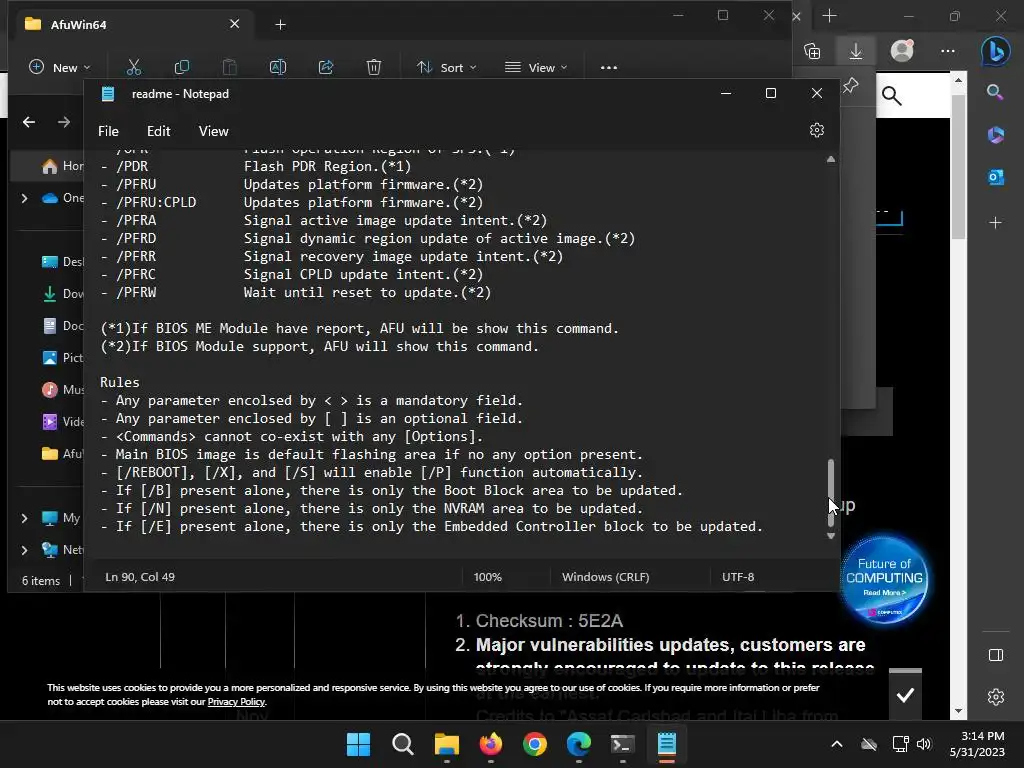
Task: Select AfuWin64 folder in sidebar
Action: coord(63,453)
